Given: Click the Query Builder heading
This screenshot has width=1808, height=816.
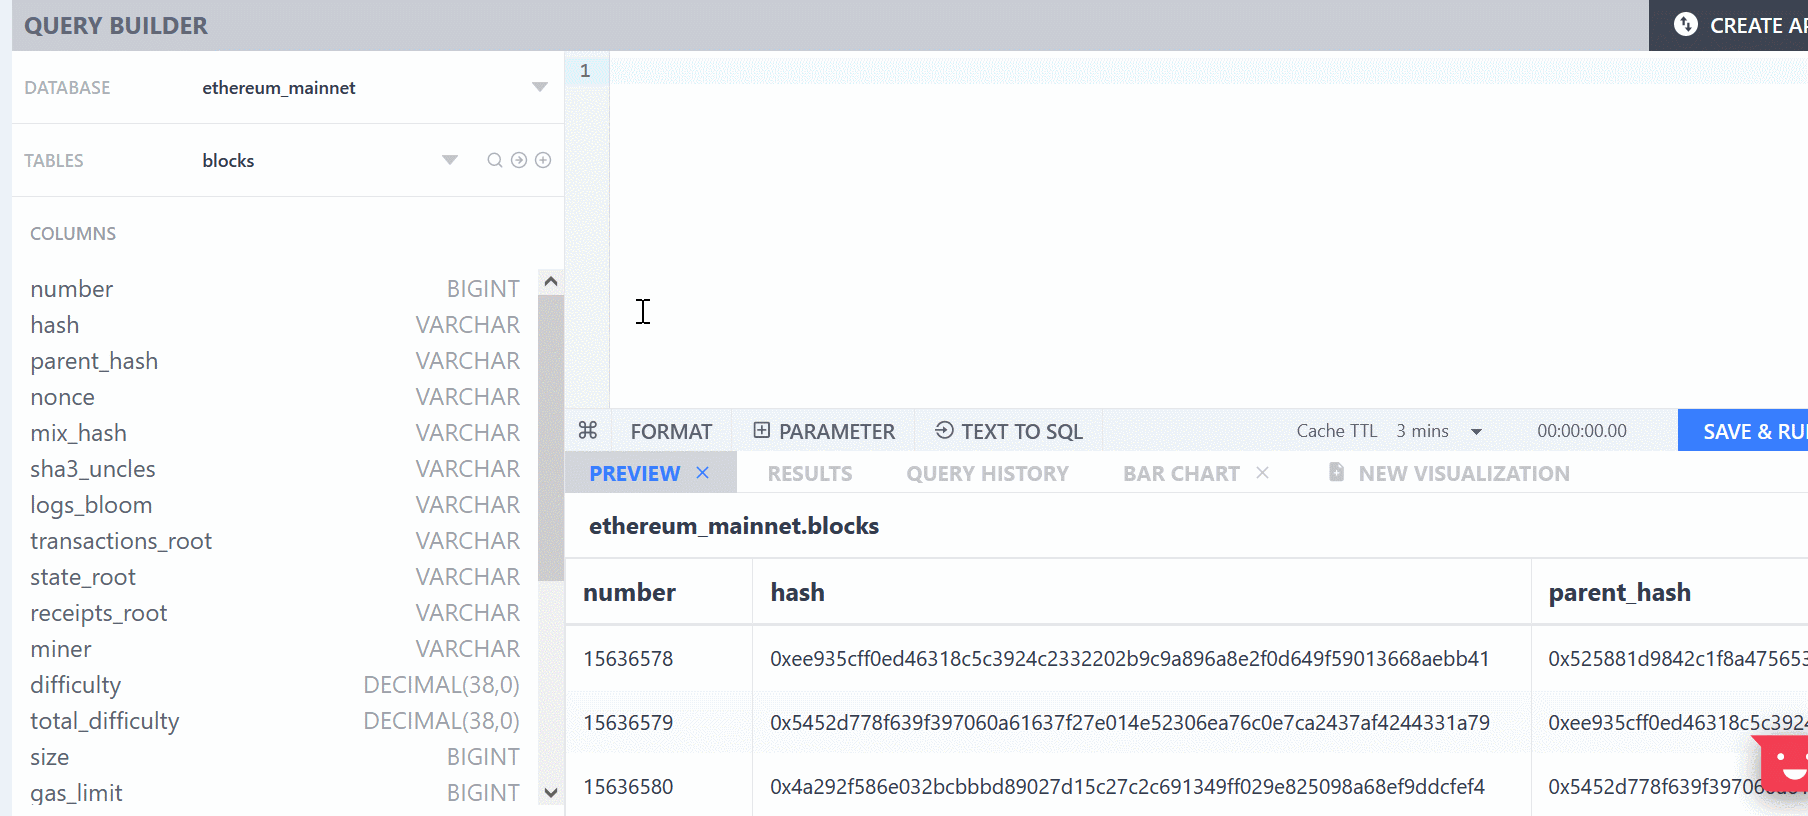Looking at the screenshot, I should click(116, 26).
